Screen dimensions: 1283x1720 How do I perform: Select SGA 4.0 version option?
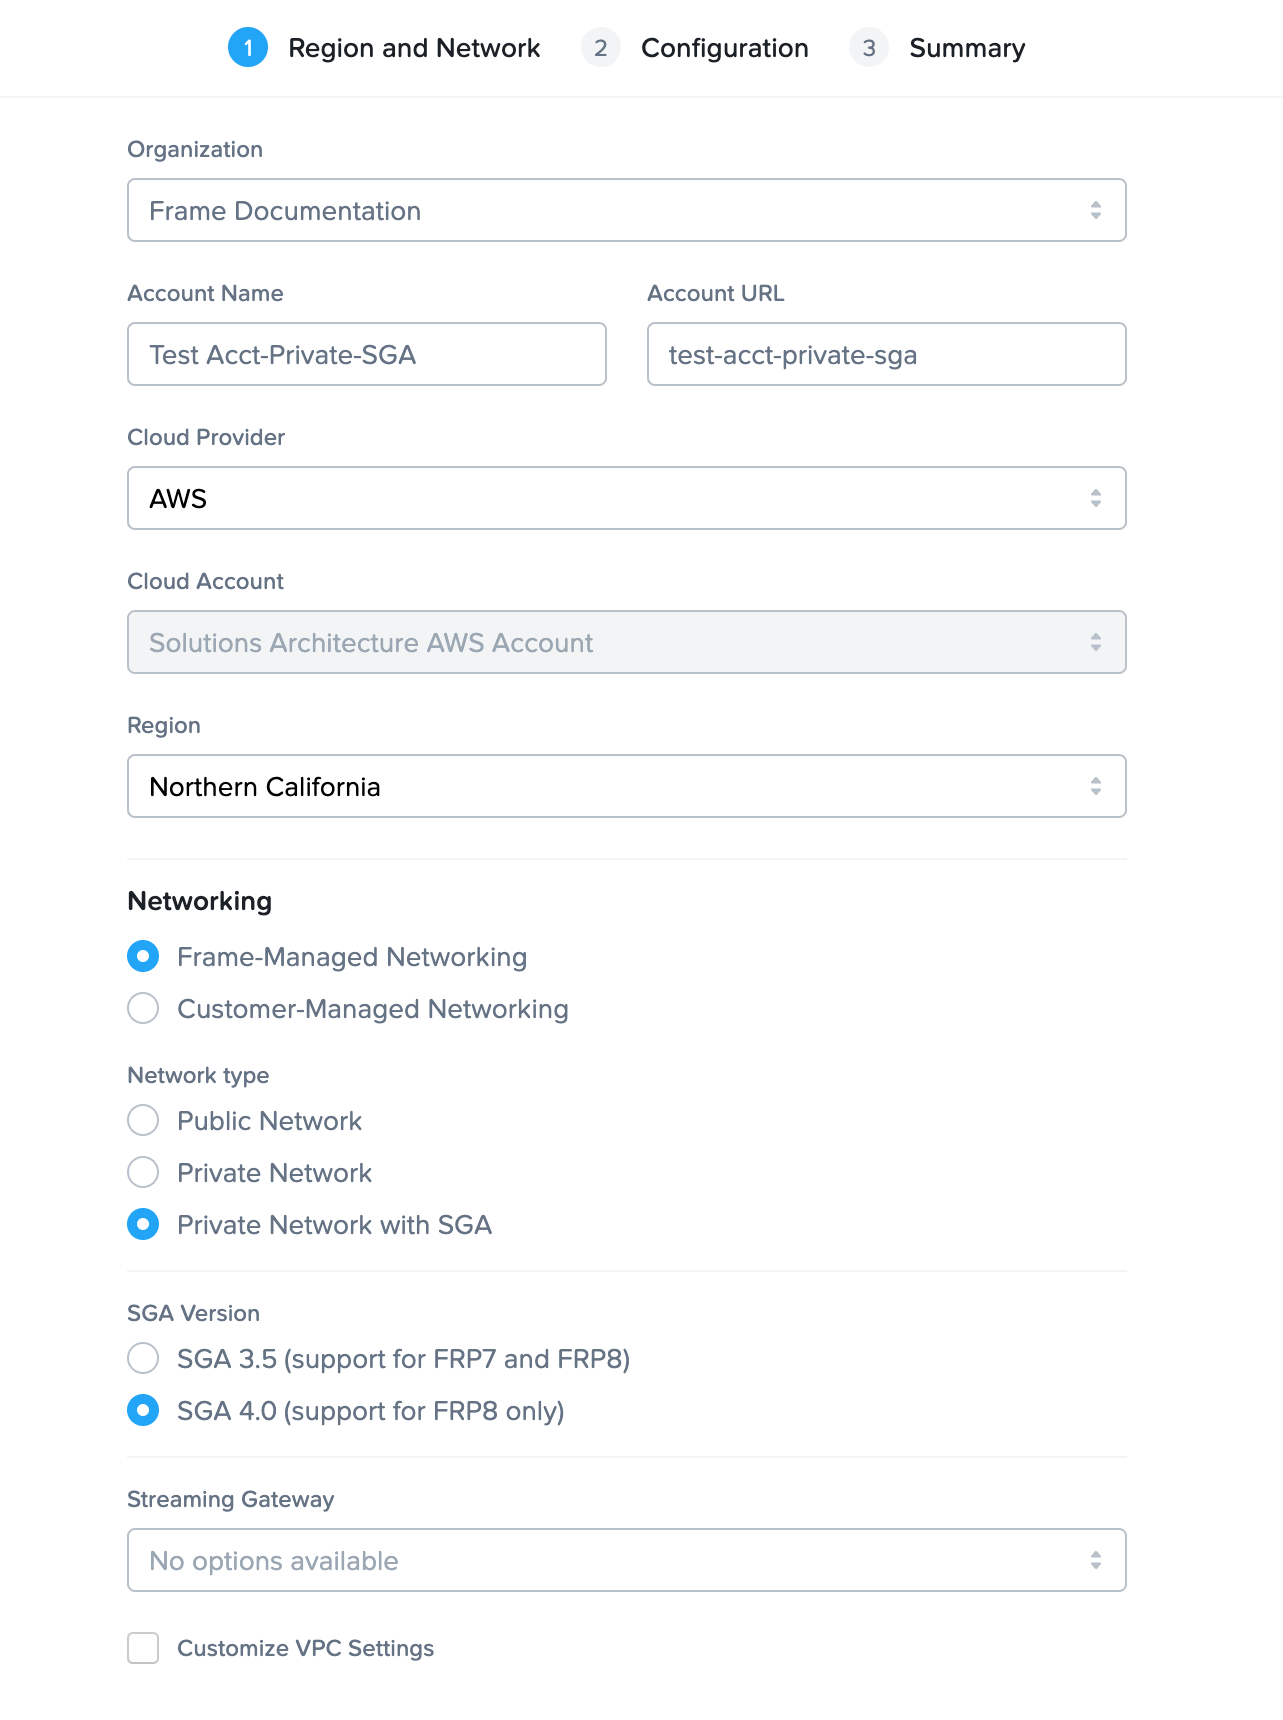coord(143,1410)
